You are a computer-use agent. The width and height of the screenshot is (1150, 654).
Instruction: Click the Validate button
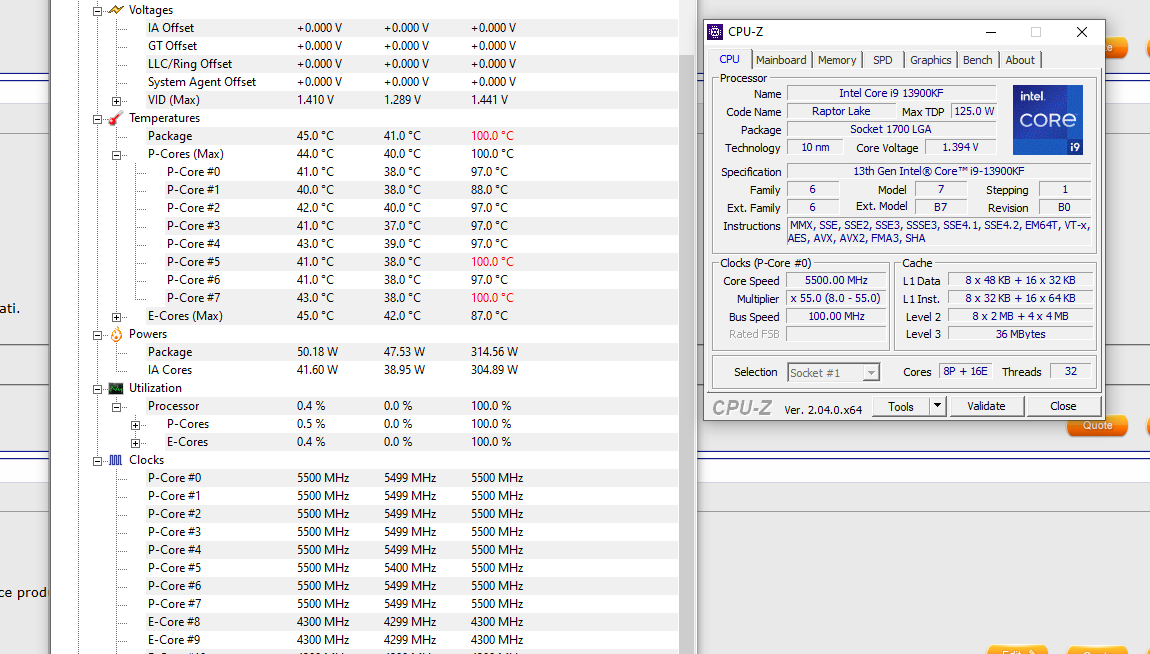click(x=986, y=406)
